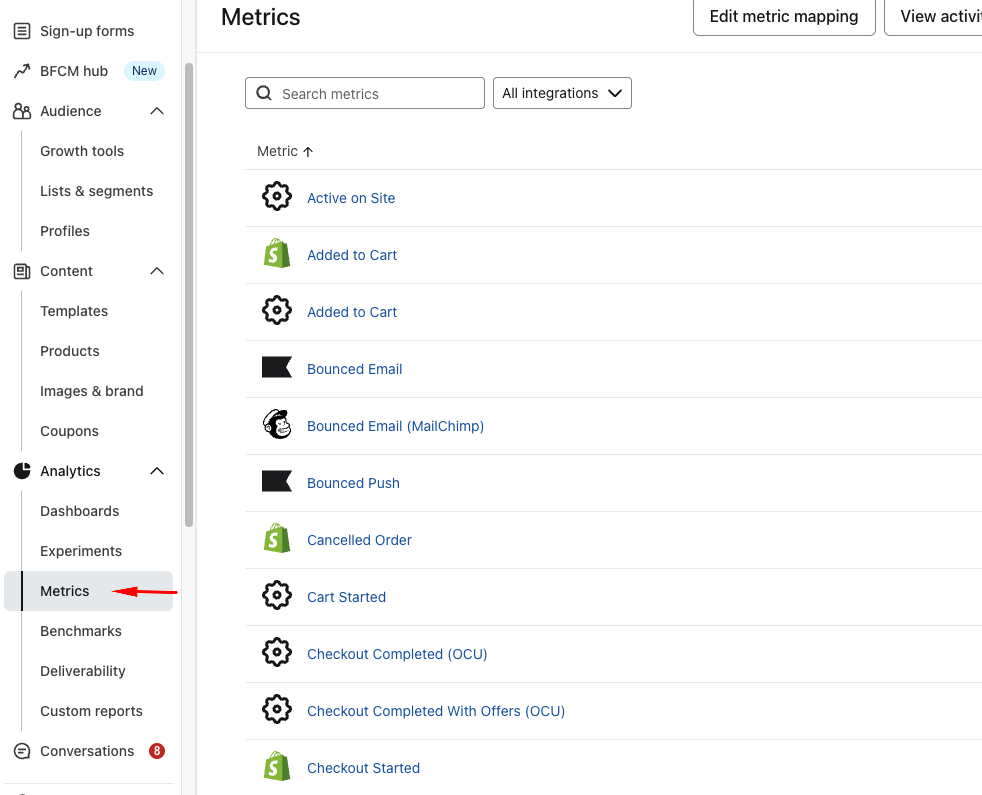Screen dimensions: 982x795
Task: Open Dashboards page
Action: [x=80, y=511]
